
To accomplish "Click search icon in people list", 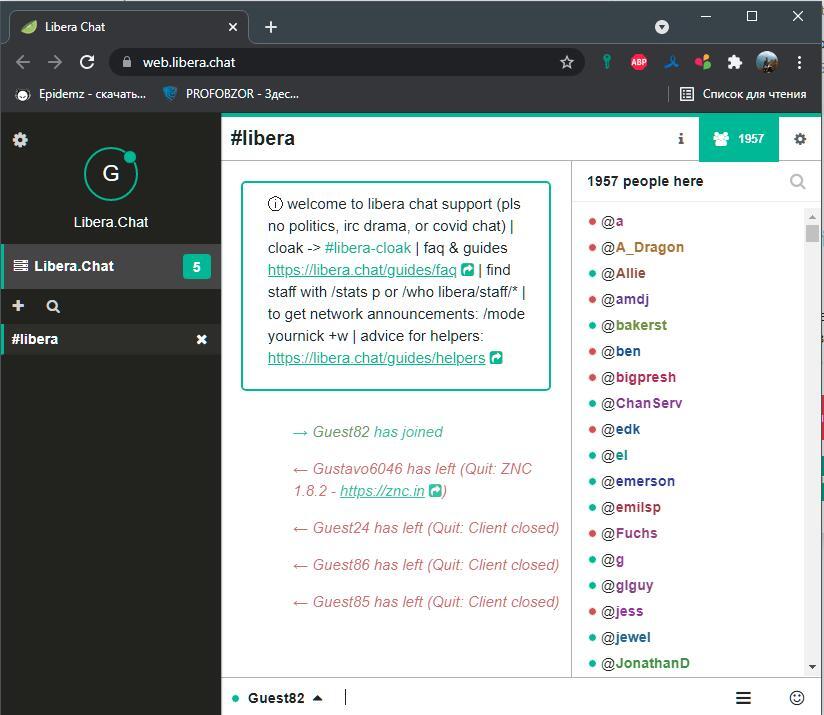I will tap(797, 181).
